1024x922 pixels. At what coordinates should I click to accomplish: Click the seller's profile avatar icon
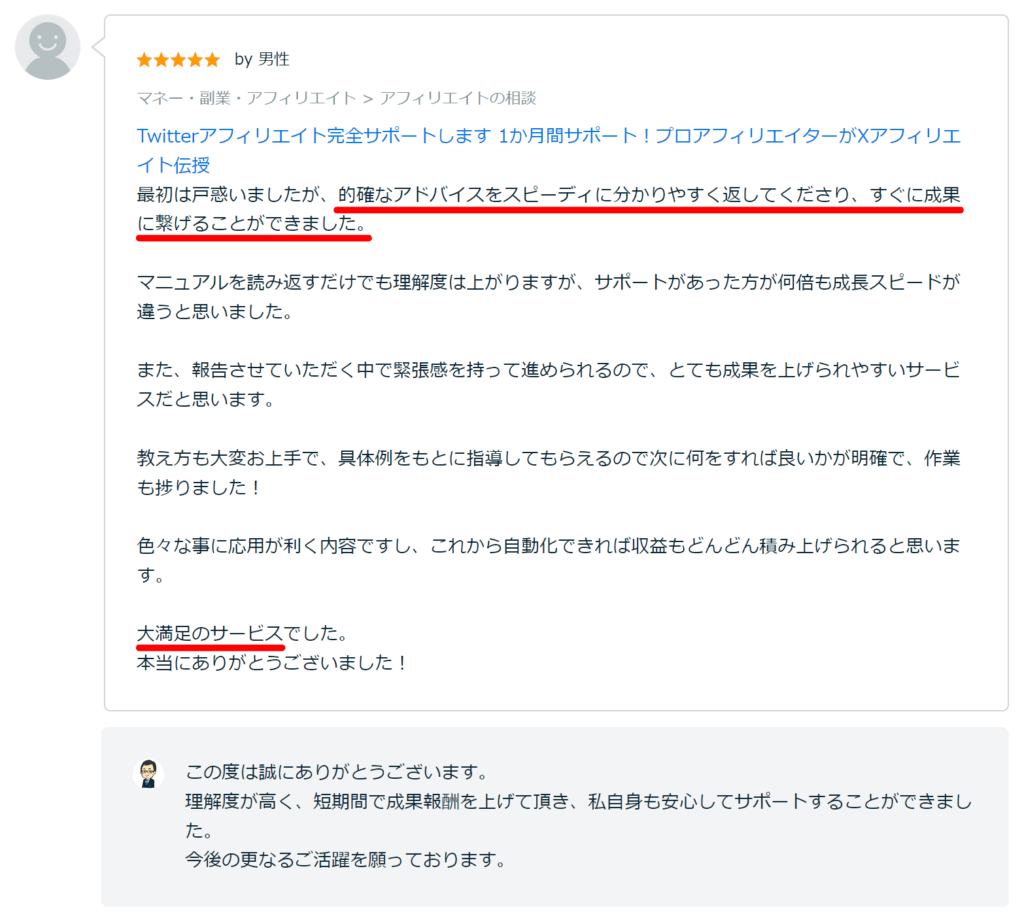tap(148, 772)
